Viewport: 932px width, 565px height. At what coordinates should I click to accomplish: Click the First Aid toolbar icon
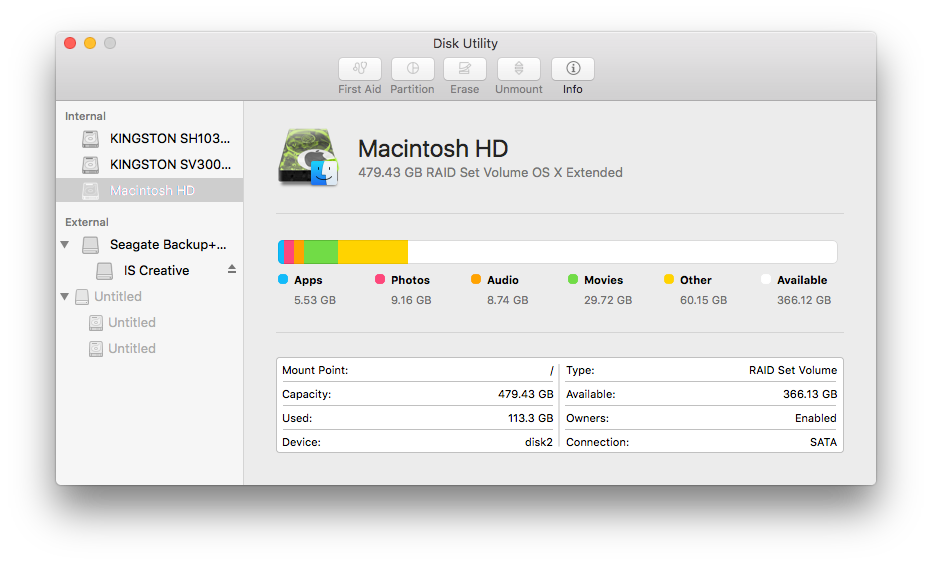[360, 69]
